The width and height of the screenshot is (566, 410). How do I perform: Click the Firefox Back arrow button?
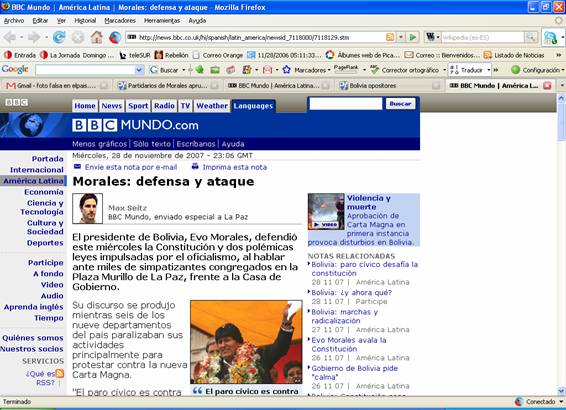pyautogui.click(x=9, y=37)
